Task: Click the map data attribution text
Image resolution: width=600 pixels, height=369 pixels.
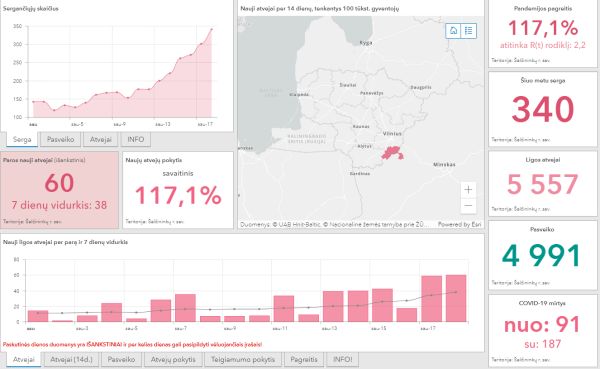Action: (x=334, y=224)
